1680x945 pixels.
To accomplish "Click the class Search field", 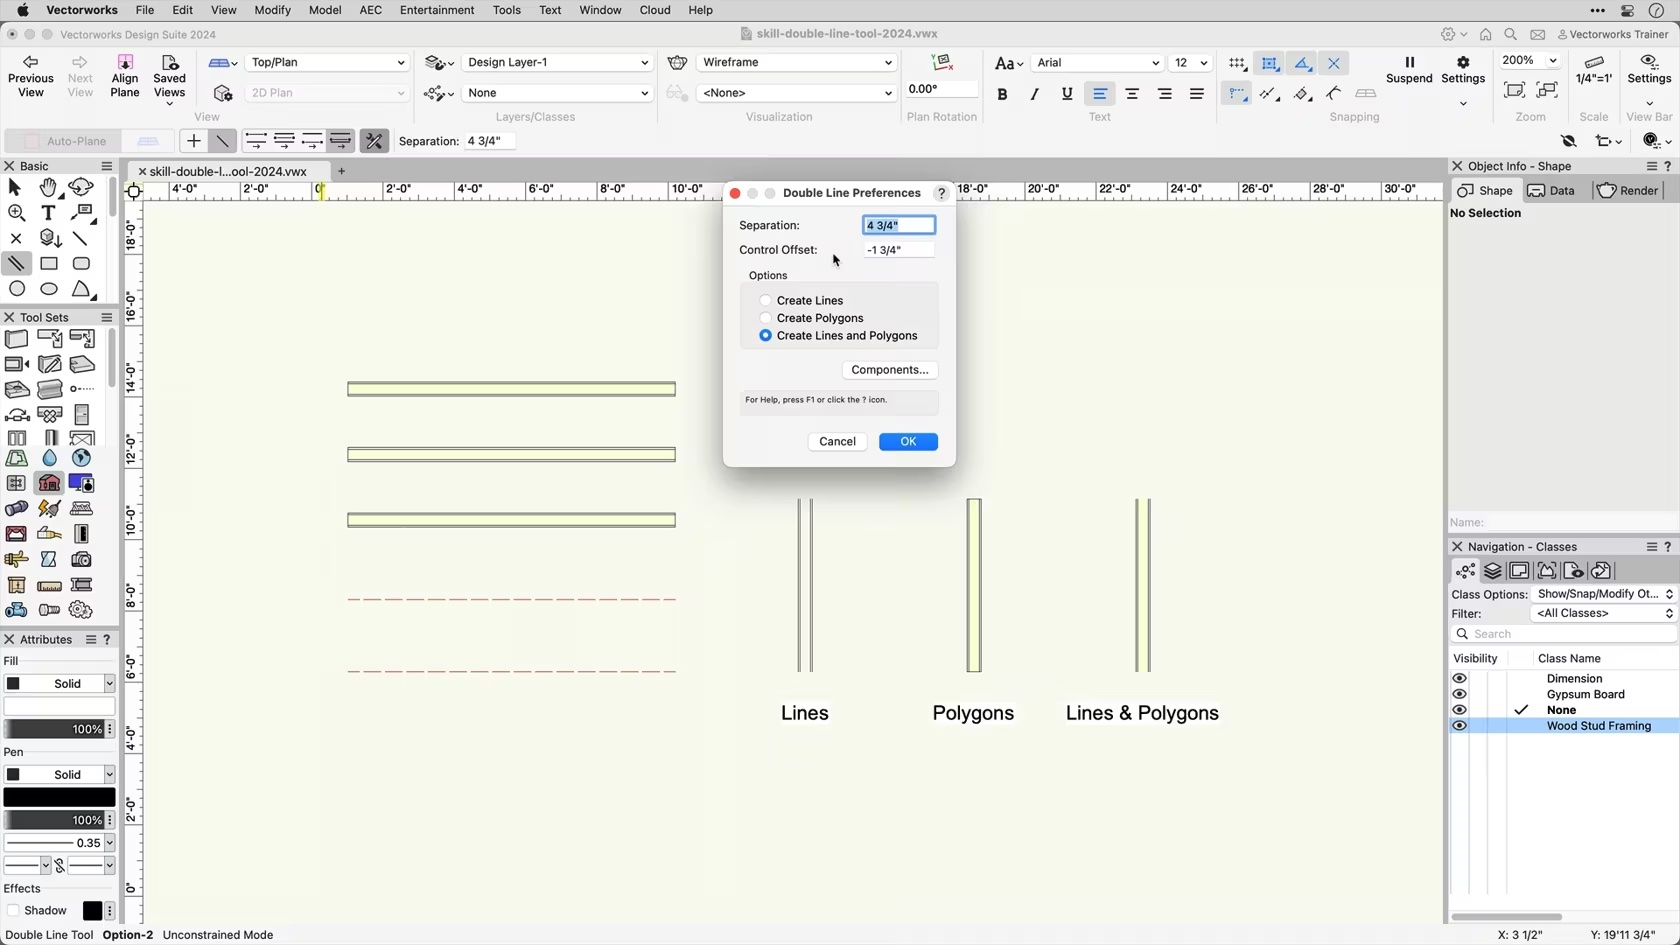I will [x=1564, y=634].
